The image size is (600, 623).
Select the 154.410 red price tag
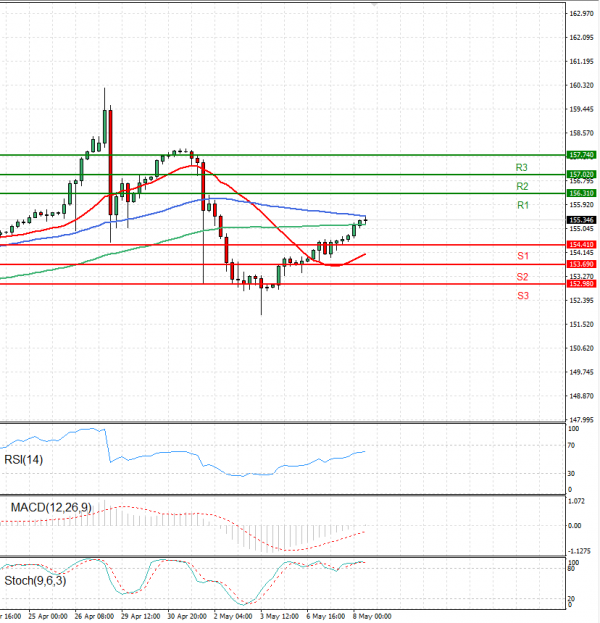(x=581, y=245)
